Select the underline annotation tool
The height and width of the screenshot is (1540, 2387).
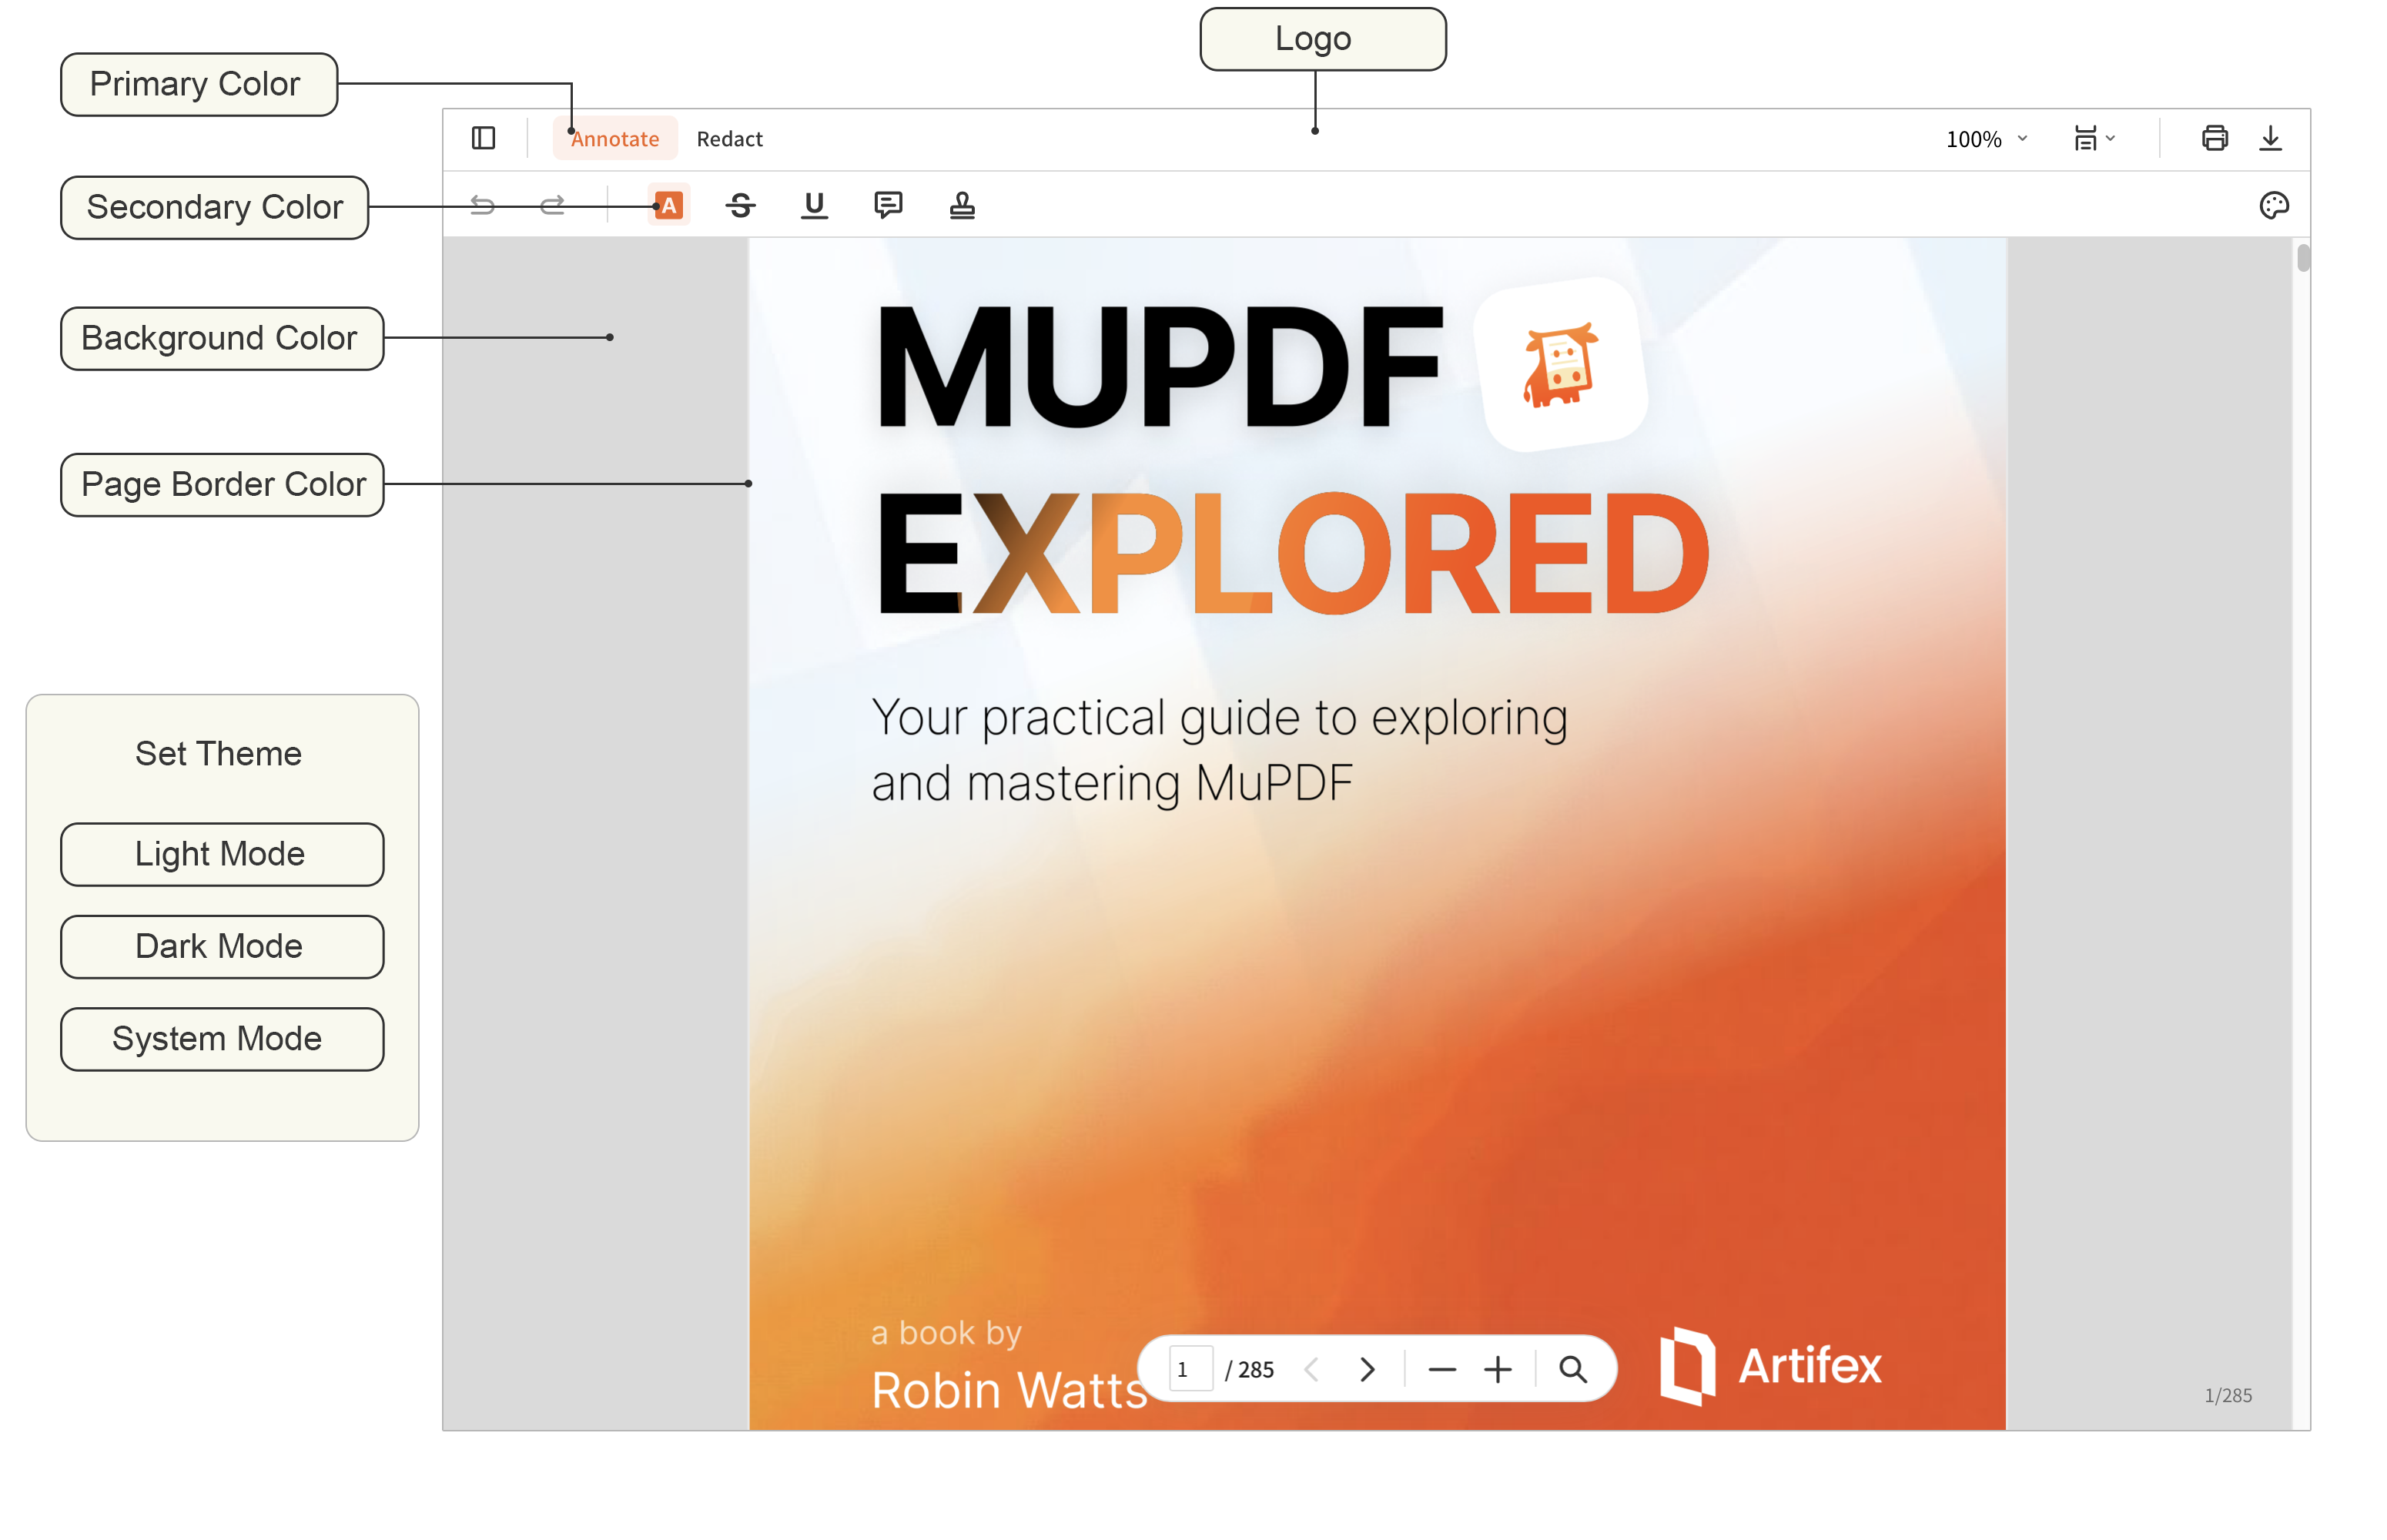pos(814,206)
